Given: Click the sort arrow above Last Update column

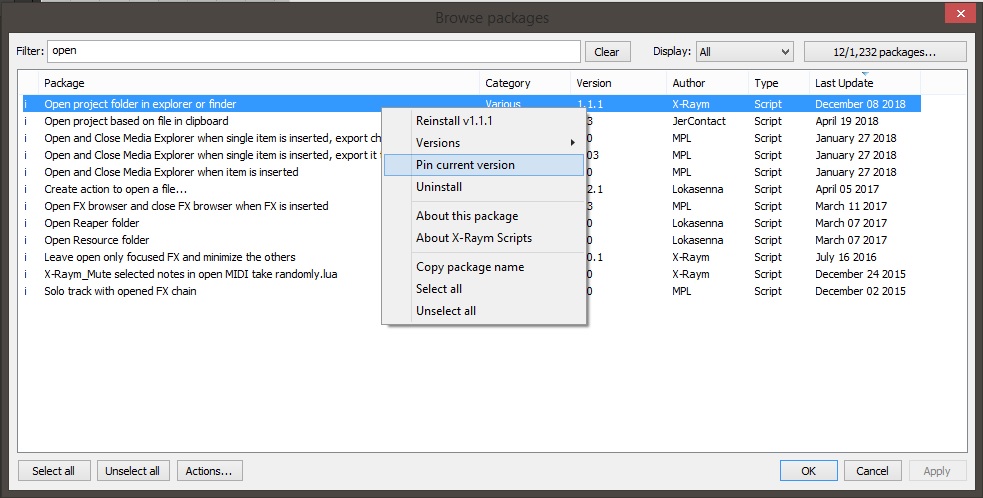Looking at the screenshot, I should click(865, 74).
